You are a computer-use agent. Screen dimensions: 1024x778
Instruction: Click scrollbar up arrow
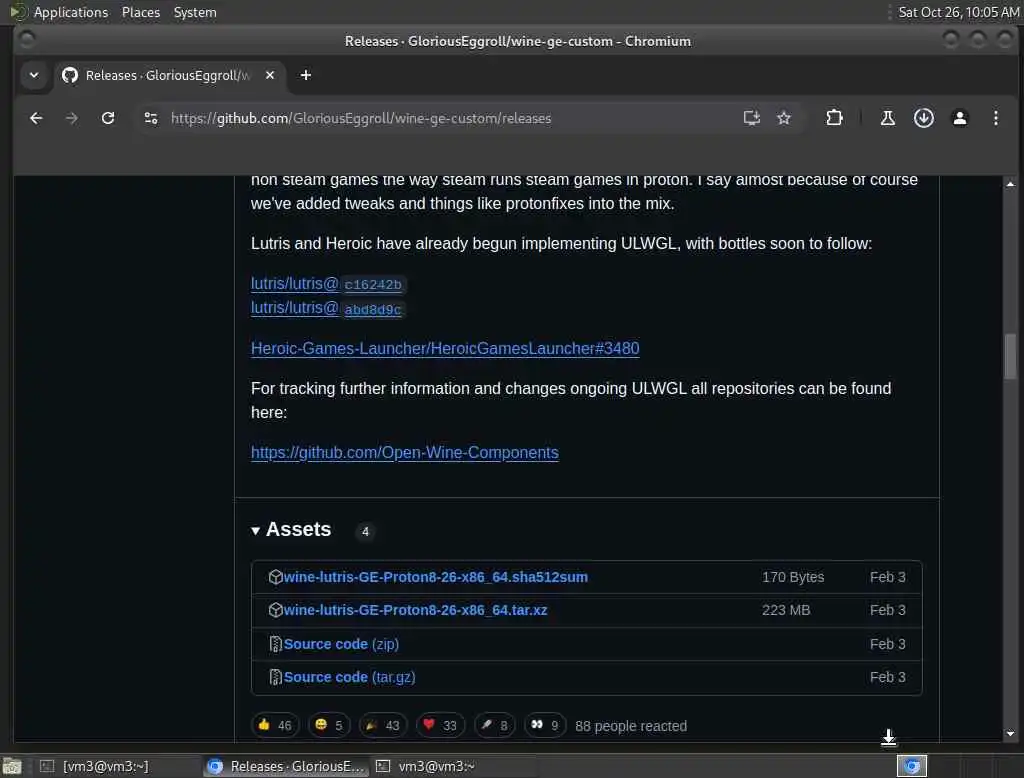[1010, 184]
